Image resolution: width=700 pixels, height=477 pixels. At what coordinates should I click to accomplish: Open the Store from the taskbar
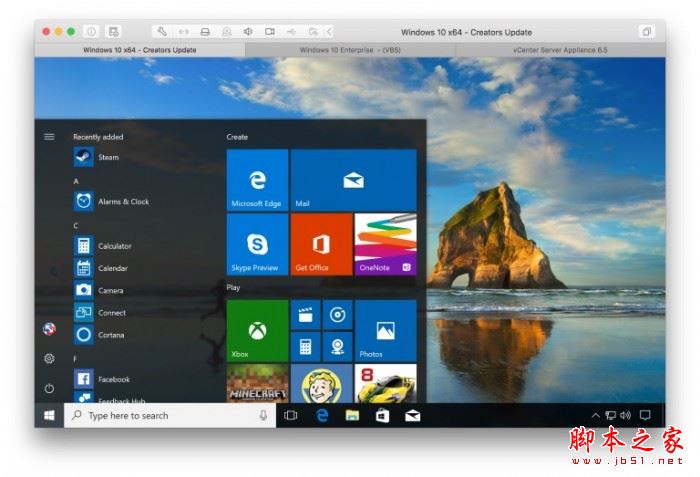click(x=382, y=416)
